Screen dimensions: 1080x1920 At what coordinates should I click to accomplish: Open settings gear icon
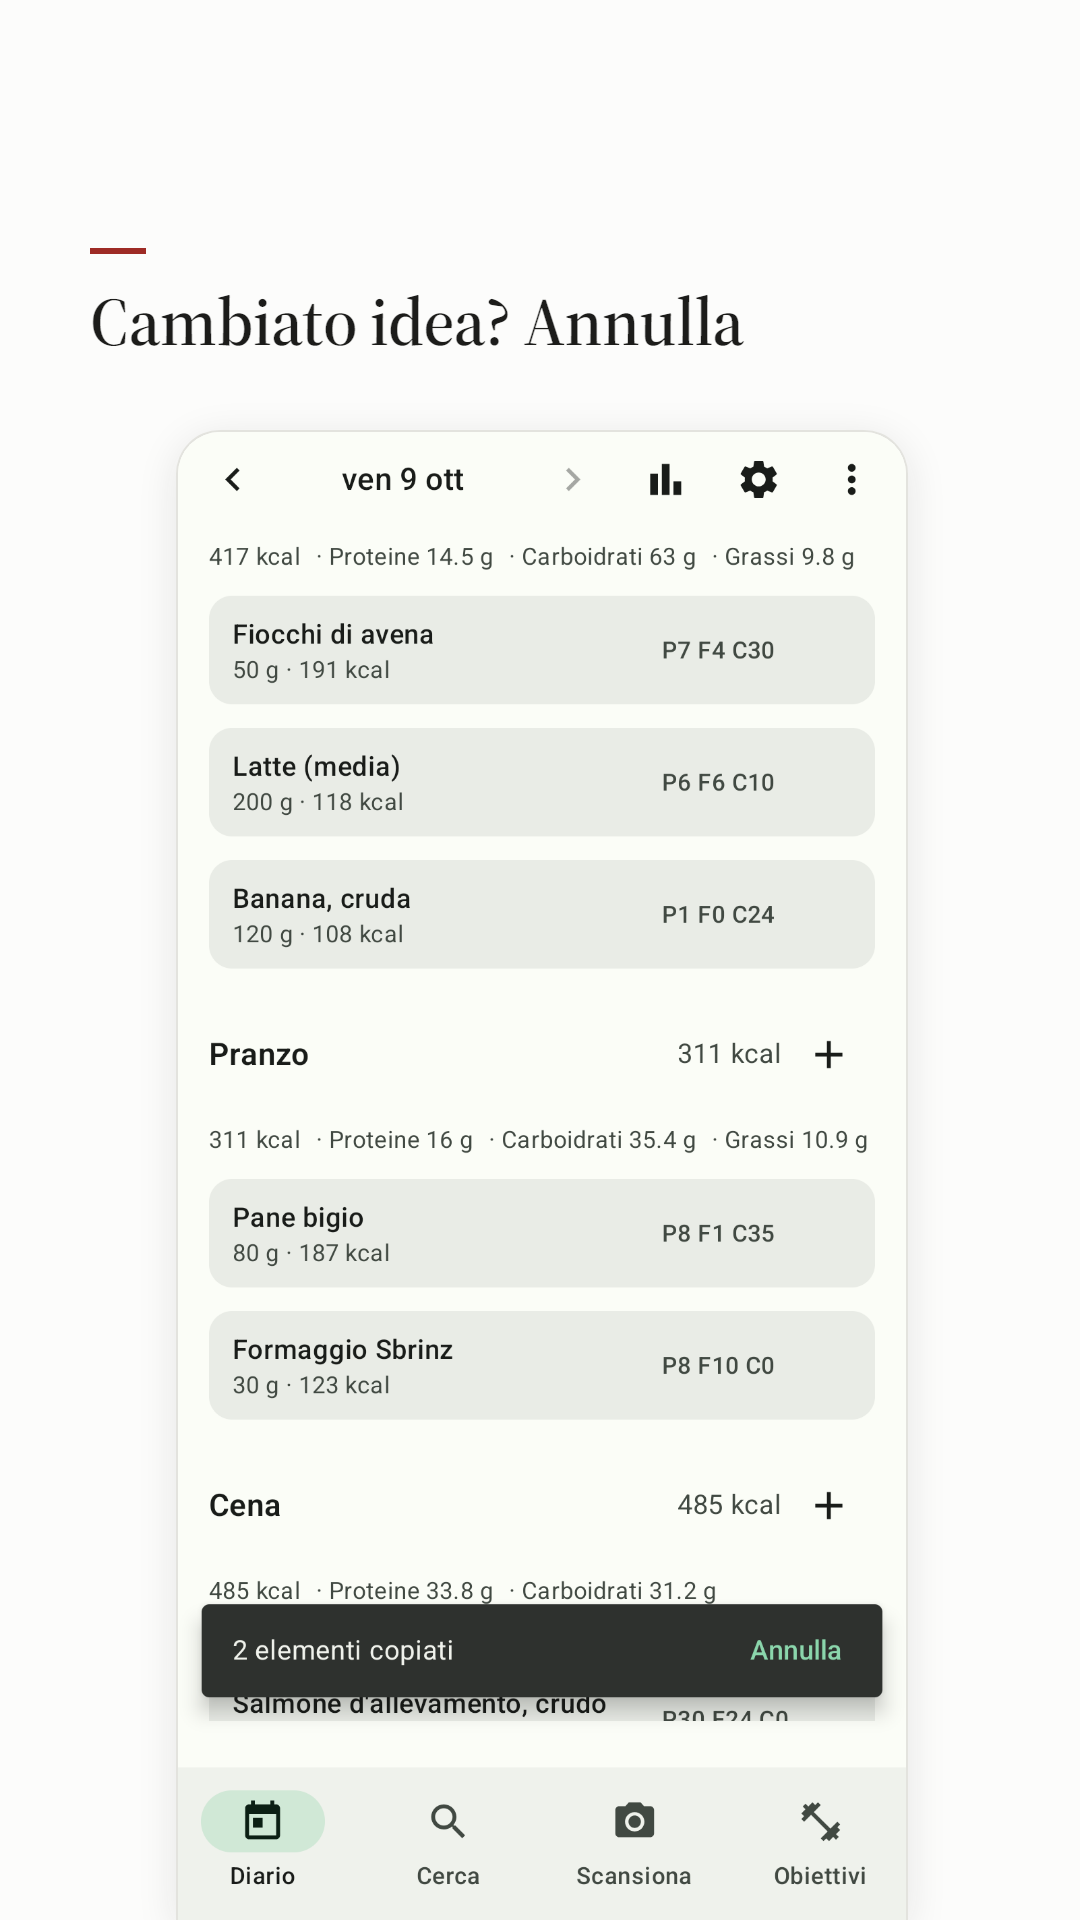pyautogui.click(x=758, y=480)
